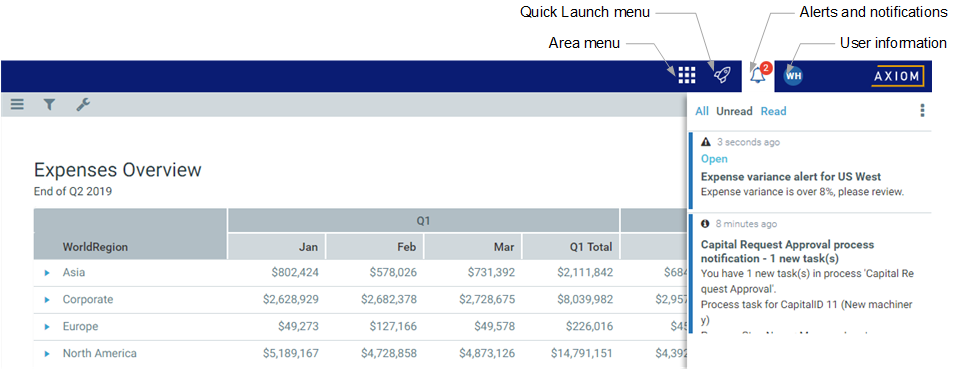Click the AXIOM logo
Viewport: 956px width, 370px height.
[x=897, y=76]
